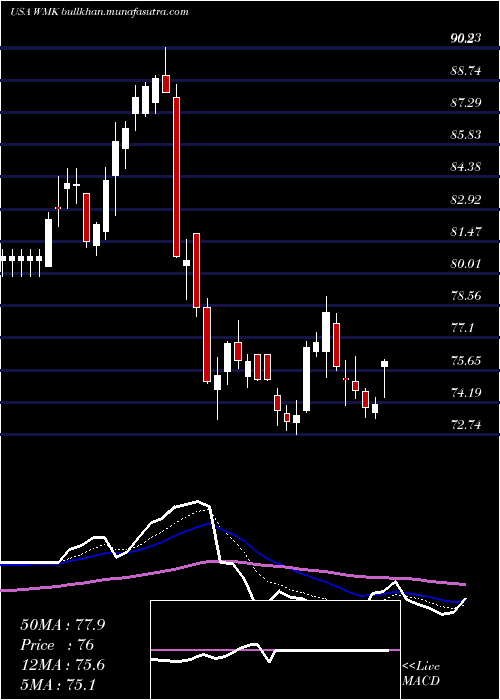The height and width of the screenshot is (700, 500).
Task: Click the 82.92 price axis label
Action: click(466, 200)
